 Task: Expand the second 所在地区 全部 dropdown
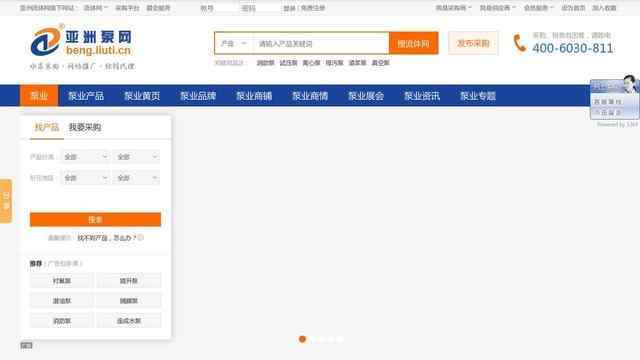tap(136, 178)
